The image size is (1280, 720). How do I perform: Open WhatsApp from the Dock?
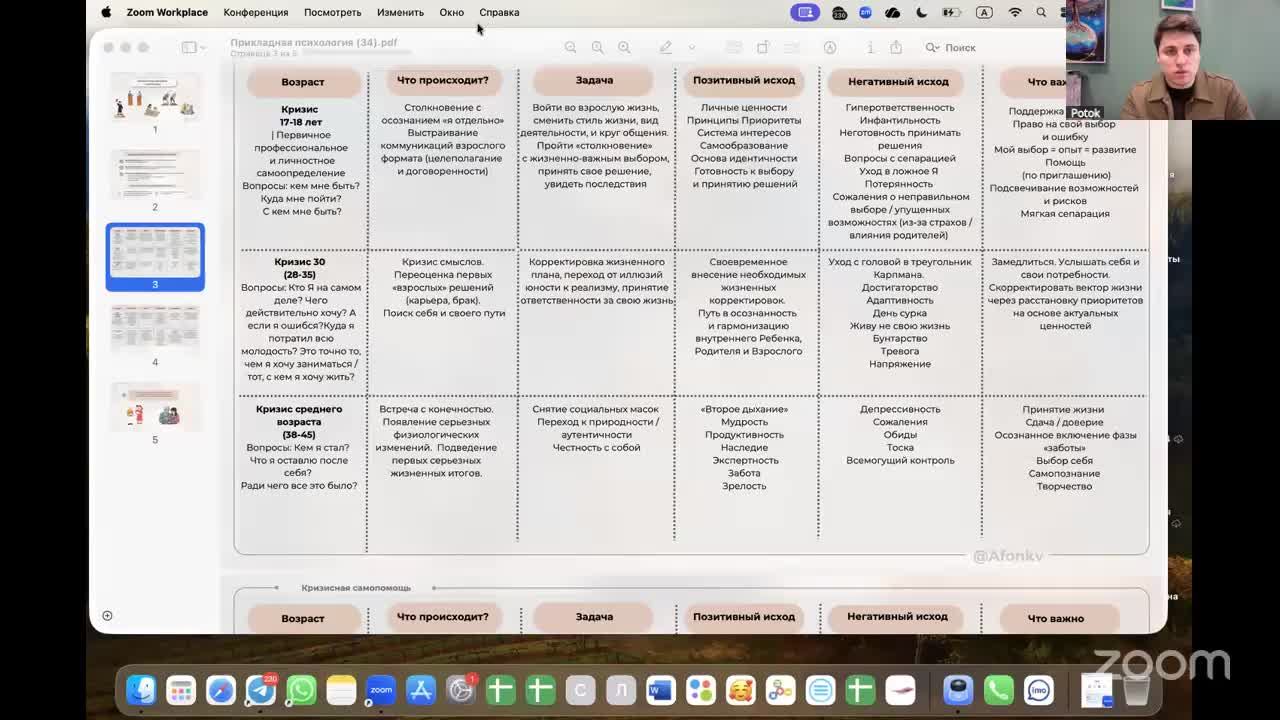coord(301,690)
